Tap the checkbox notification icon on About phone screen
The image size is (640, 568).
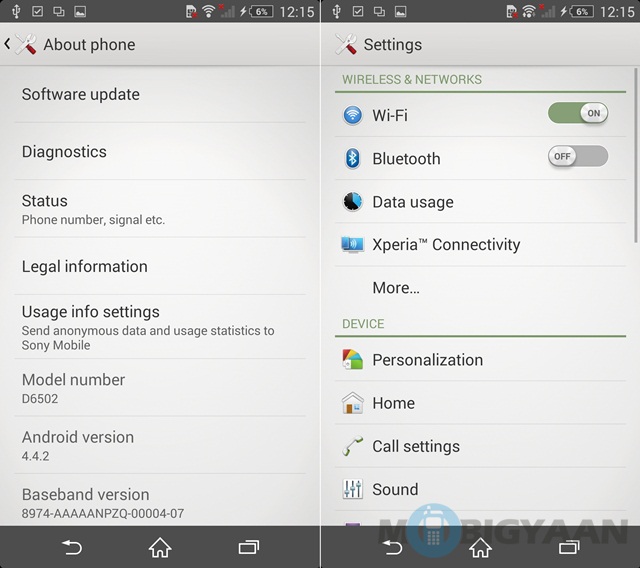pos(38,11)
